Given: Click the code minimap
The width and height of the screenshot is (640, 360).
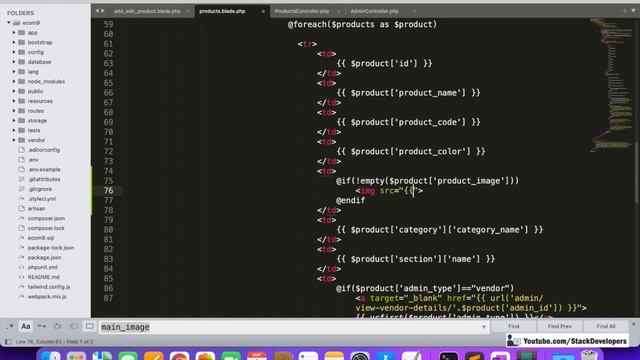Looking at the screenshot, I should (611, 86).
